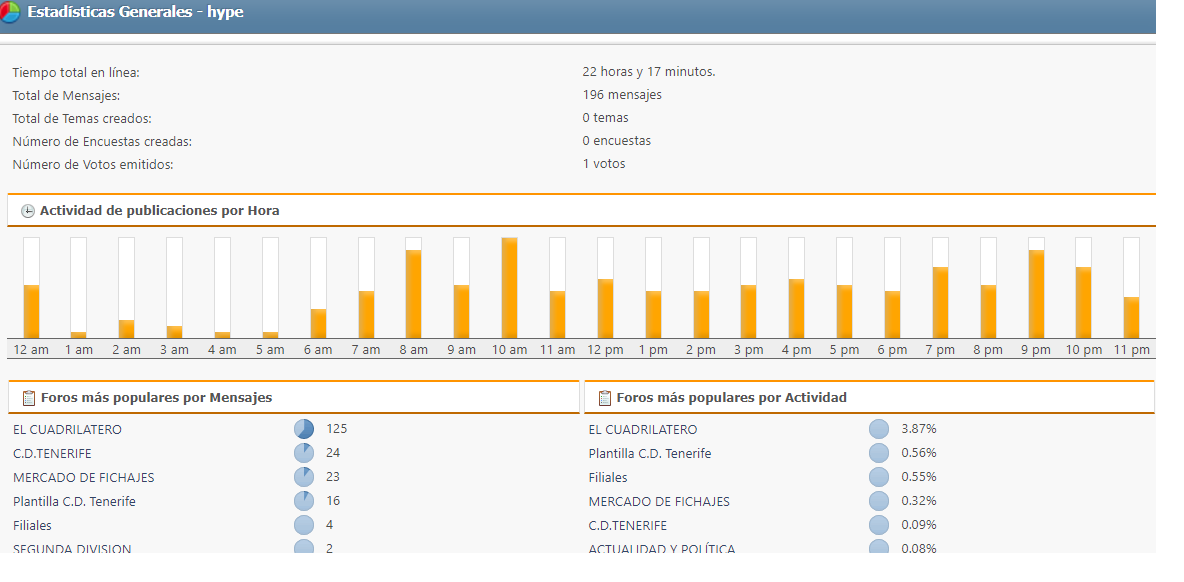1184x582 pixels.
Task: Click the pie icon for Plantilla C.D. Tenerife 16 messages
Action: point(304,501)
